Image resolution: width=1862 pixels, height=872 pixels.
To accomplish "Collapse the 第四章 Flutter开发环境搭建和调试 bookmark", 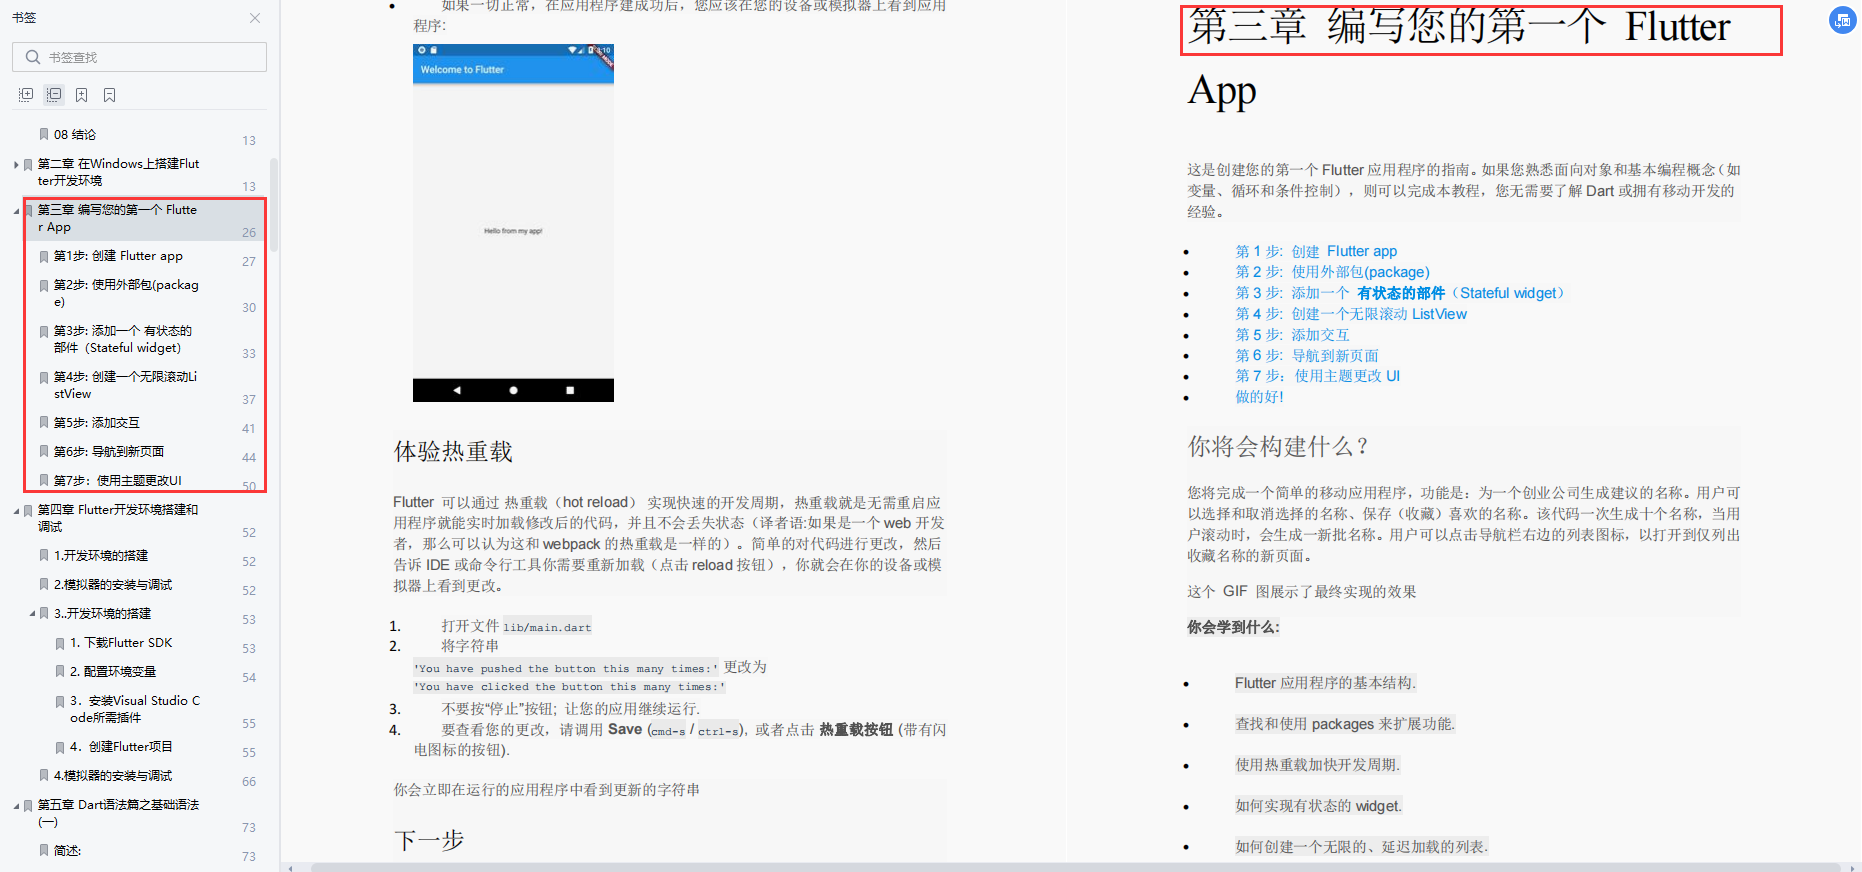I will point(16,510).
